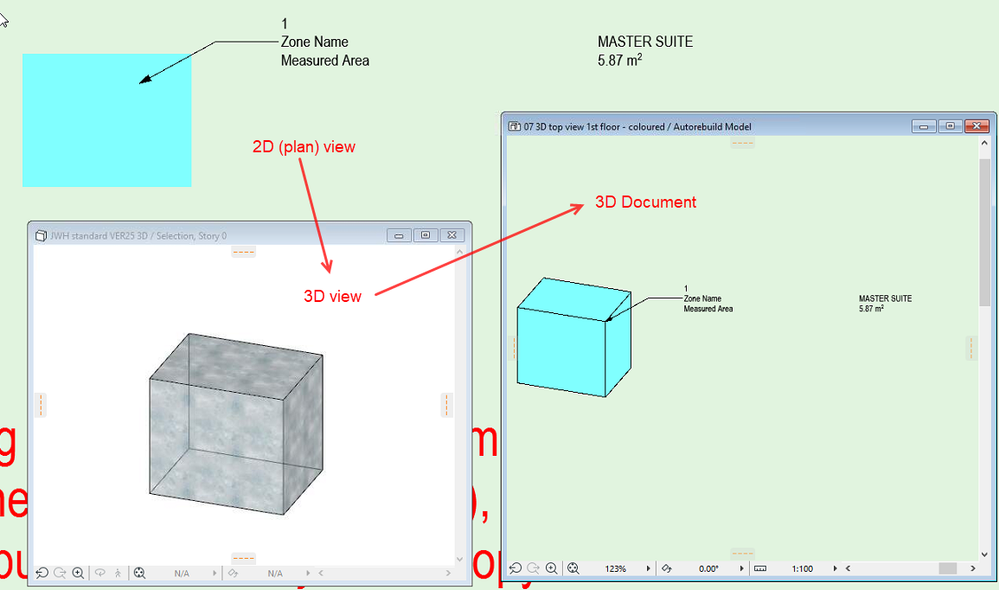Click the 3D window title bar cube icon
This screenshot has width=999, height=590.
(41, 236)
